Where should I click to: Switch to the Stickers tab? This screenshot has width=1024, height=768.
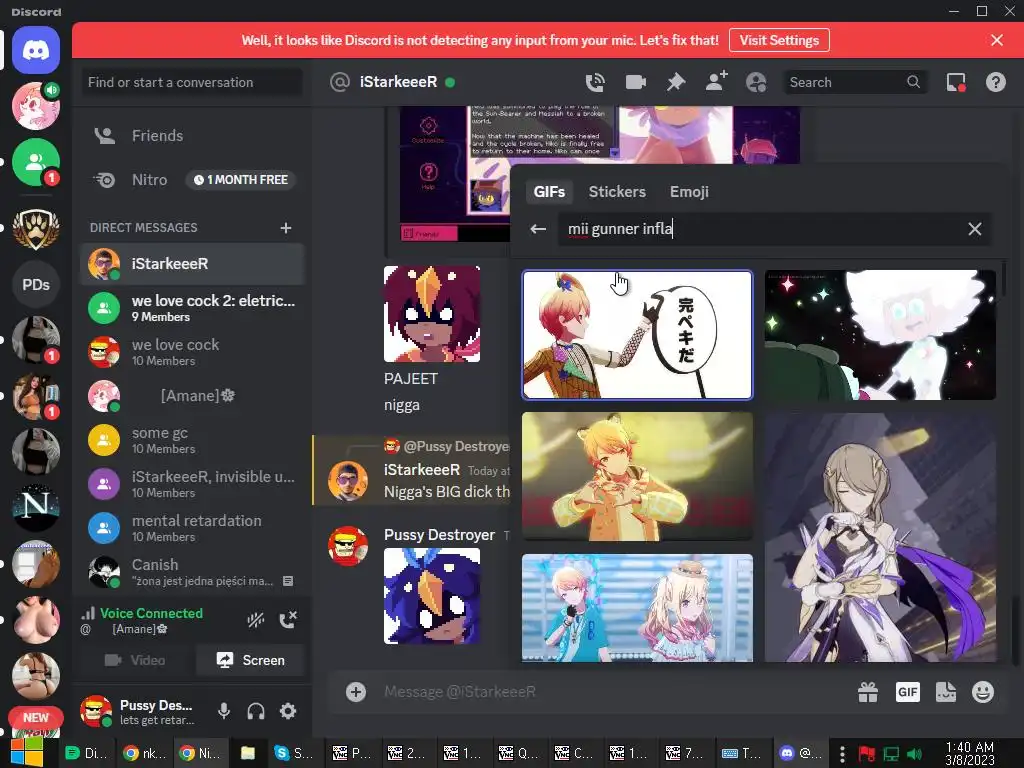617,191
